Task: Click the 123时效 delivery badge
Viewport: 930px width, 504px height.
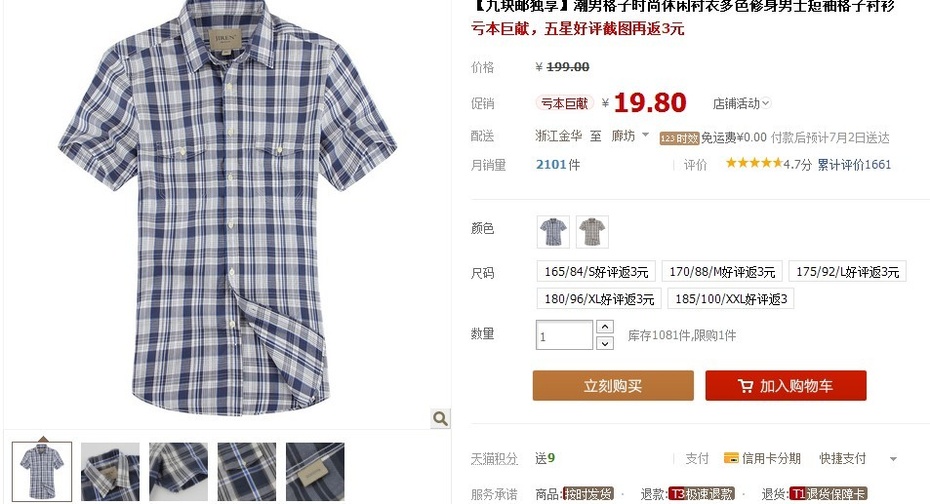Action: (x=680, y=138)
